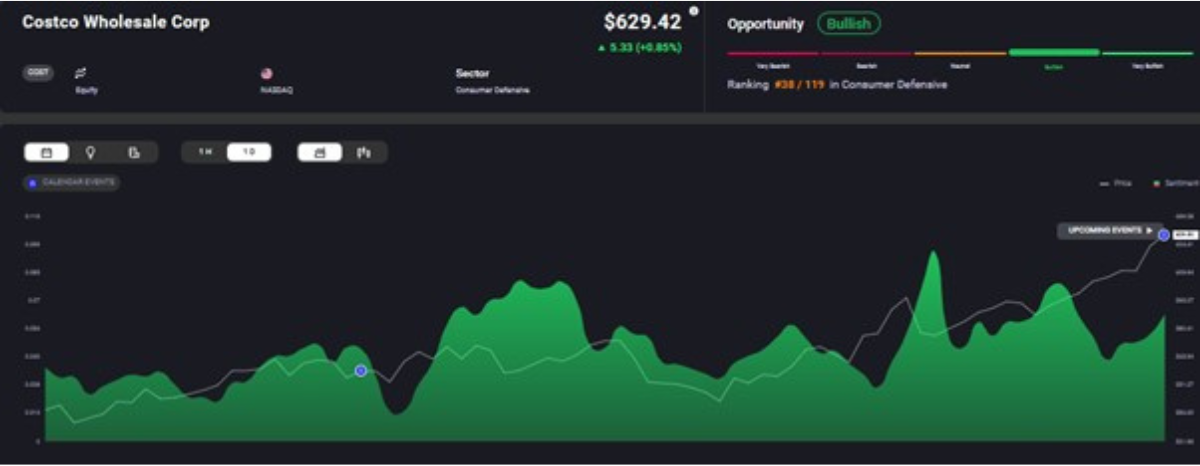The height and width of the screenshot is (466, 1200).
Task: Select the calendar events view icon
Action: pos(46,153)
